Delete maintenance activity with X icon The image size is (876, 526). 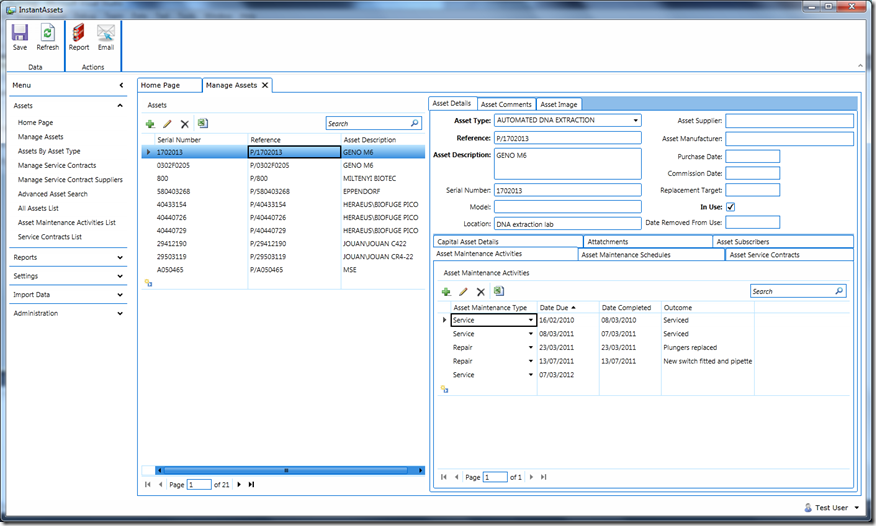[x=480, y=291]
